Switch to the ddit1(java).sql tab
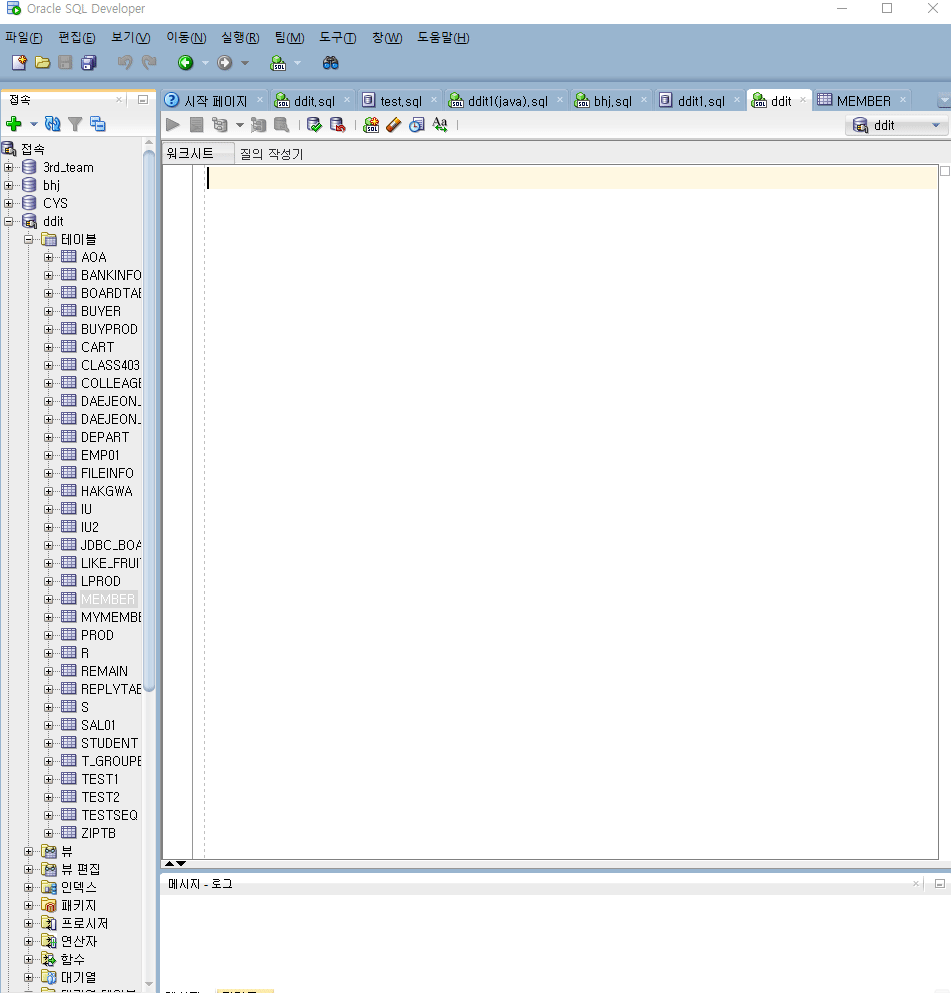 pyautogui.click(x=507, y=101)
